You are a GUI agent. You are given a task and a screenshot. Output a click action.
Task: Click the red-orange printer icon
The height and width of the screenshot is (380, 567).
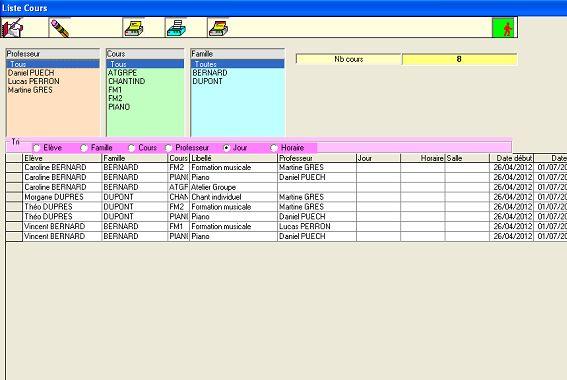coord(218,28)
